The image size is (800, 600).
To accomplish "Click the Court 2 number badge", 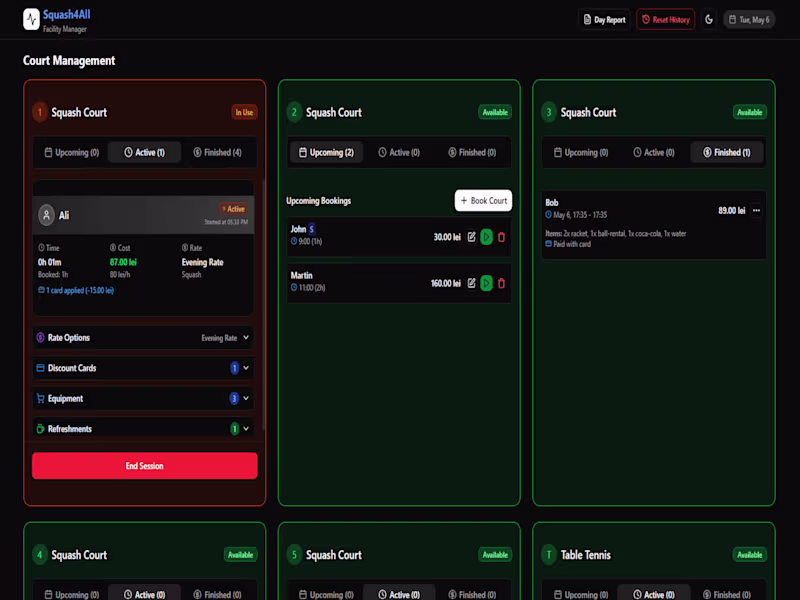I will click(x=294, y=112).
